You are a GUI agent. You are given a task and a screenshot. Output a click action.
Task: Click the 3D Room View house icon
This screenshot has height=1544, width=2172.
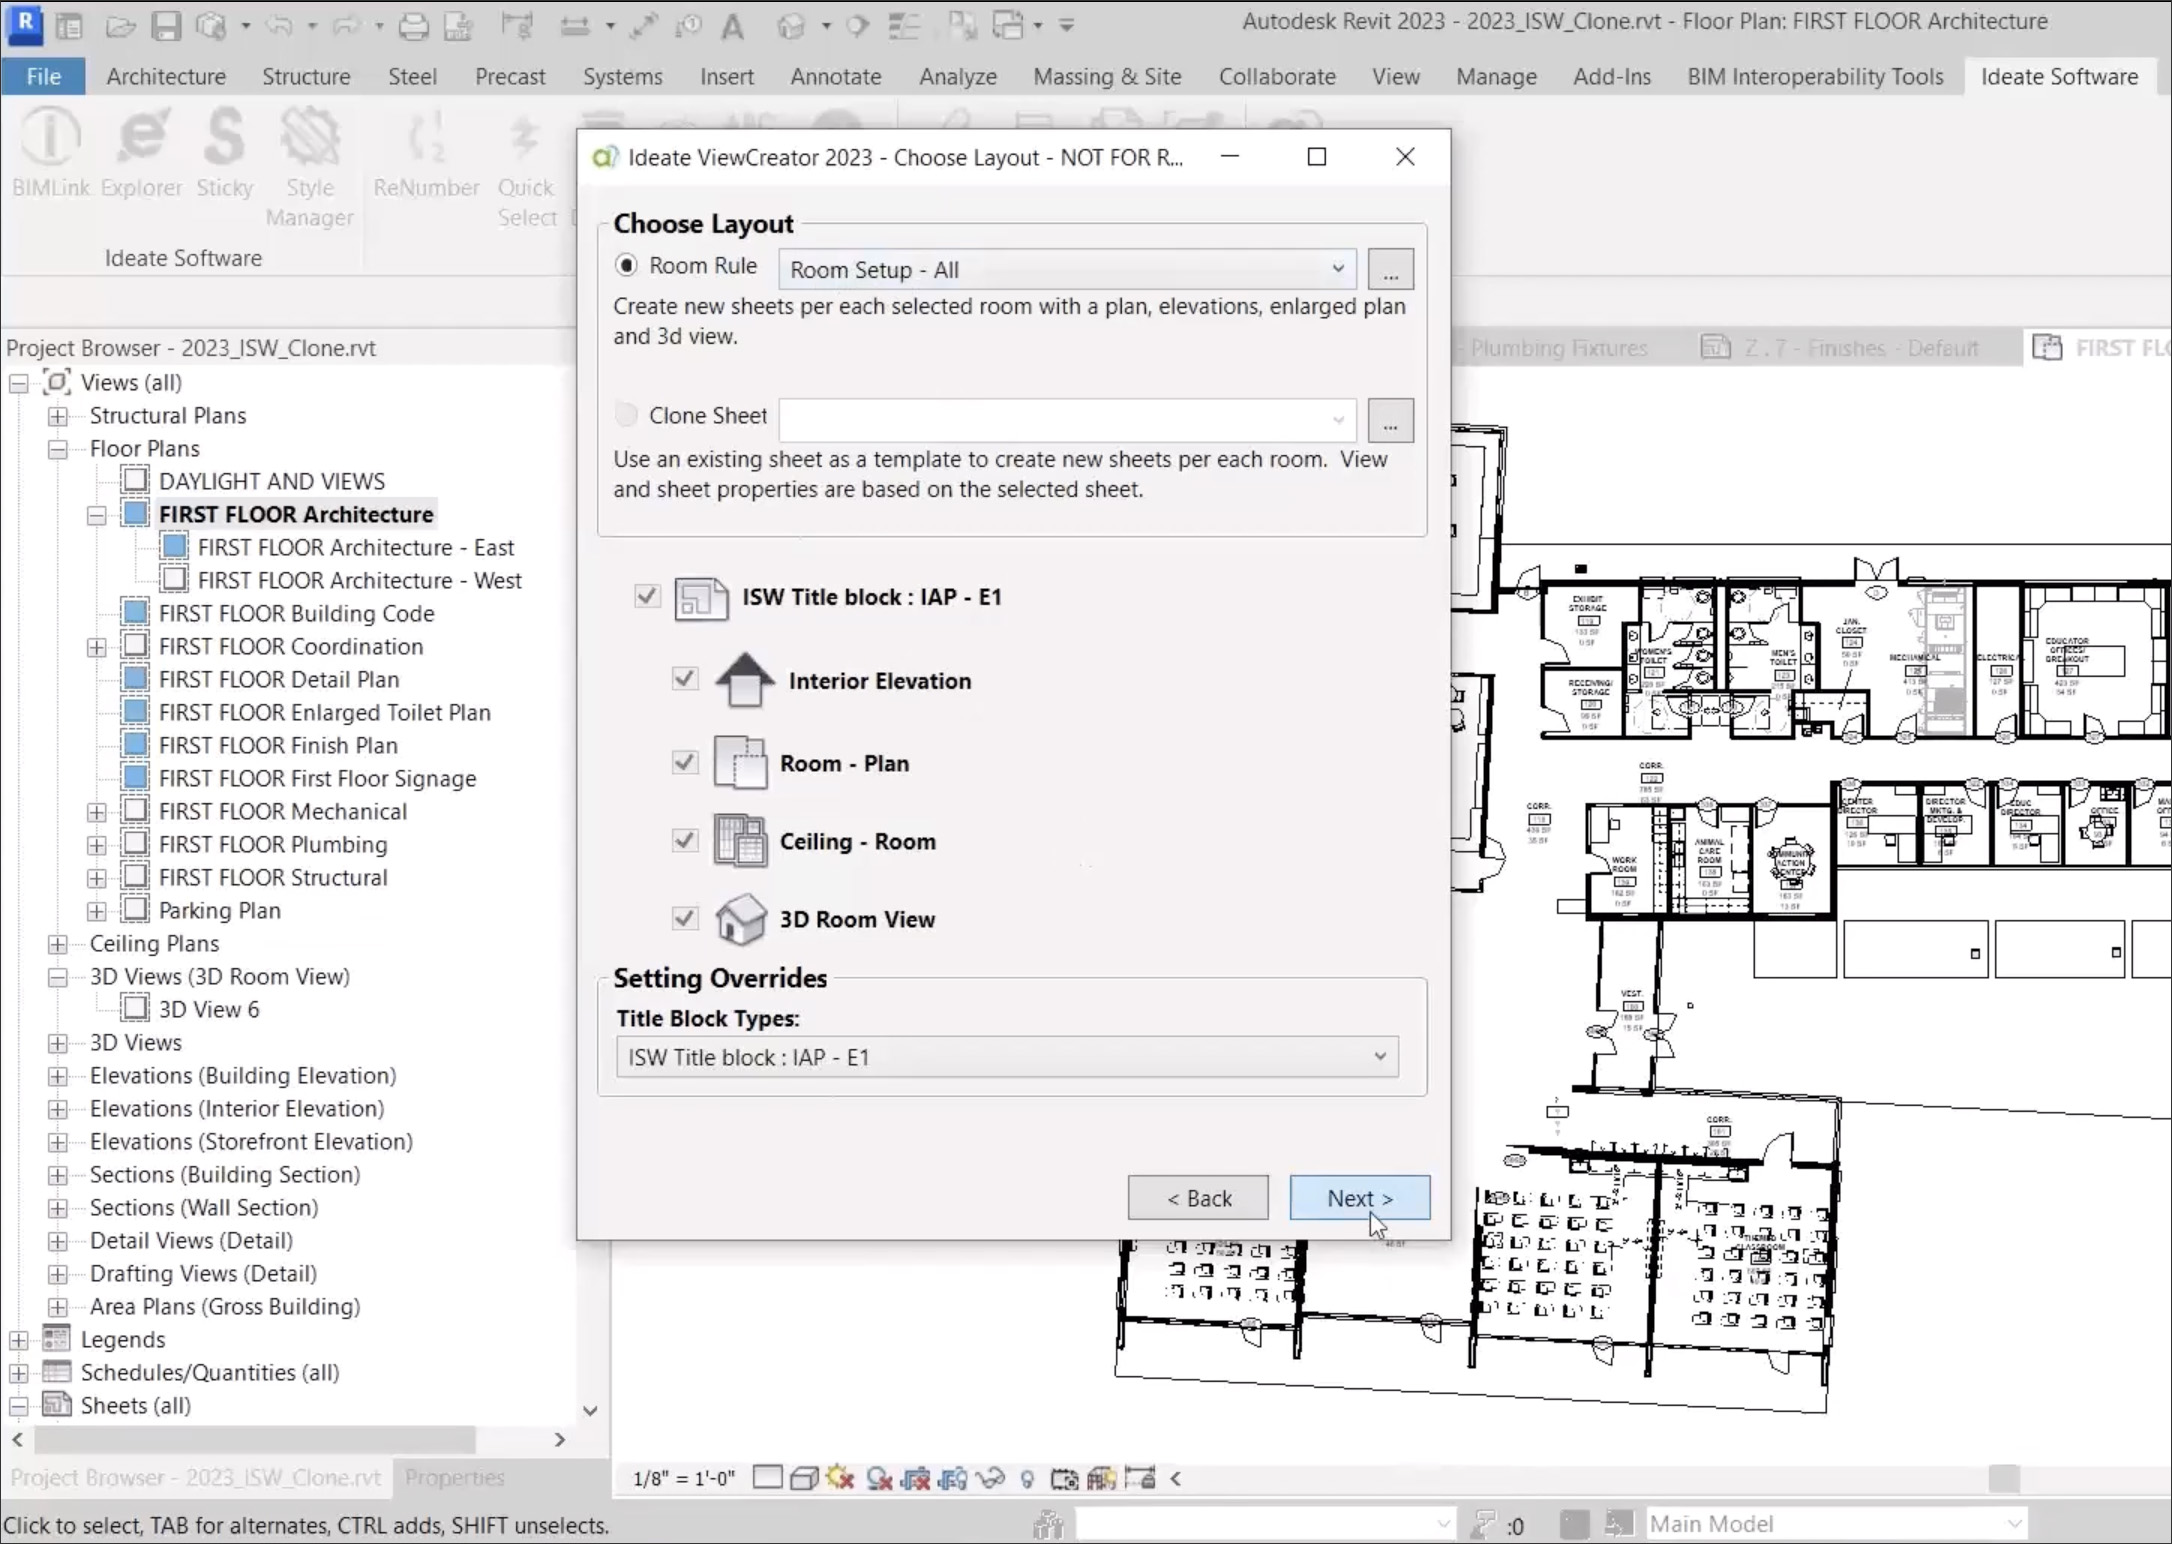coord(741,919)
